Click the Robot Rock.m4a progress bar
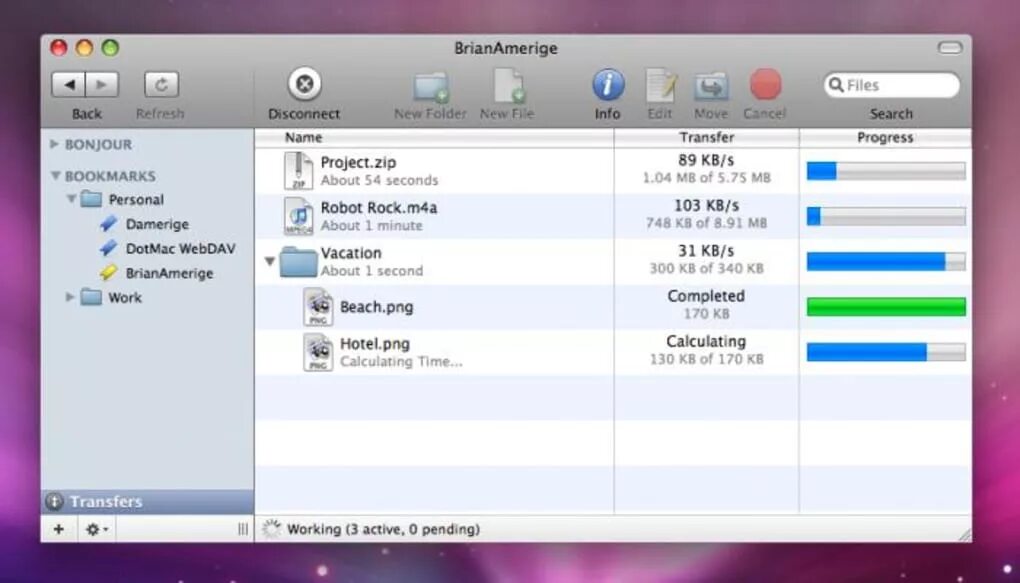 coord(886,216)
